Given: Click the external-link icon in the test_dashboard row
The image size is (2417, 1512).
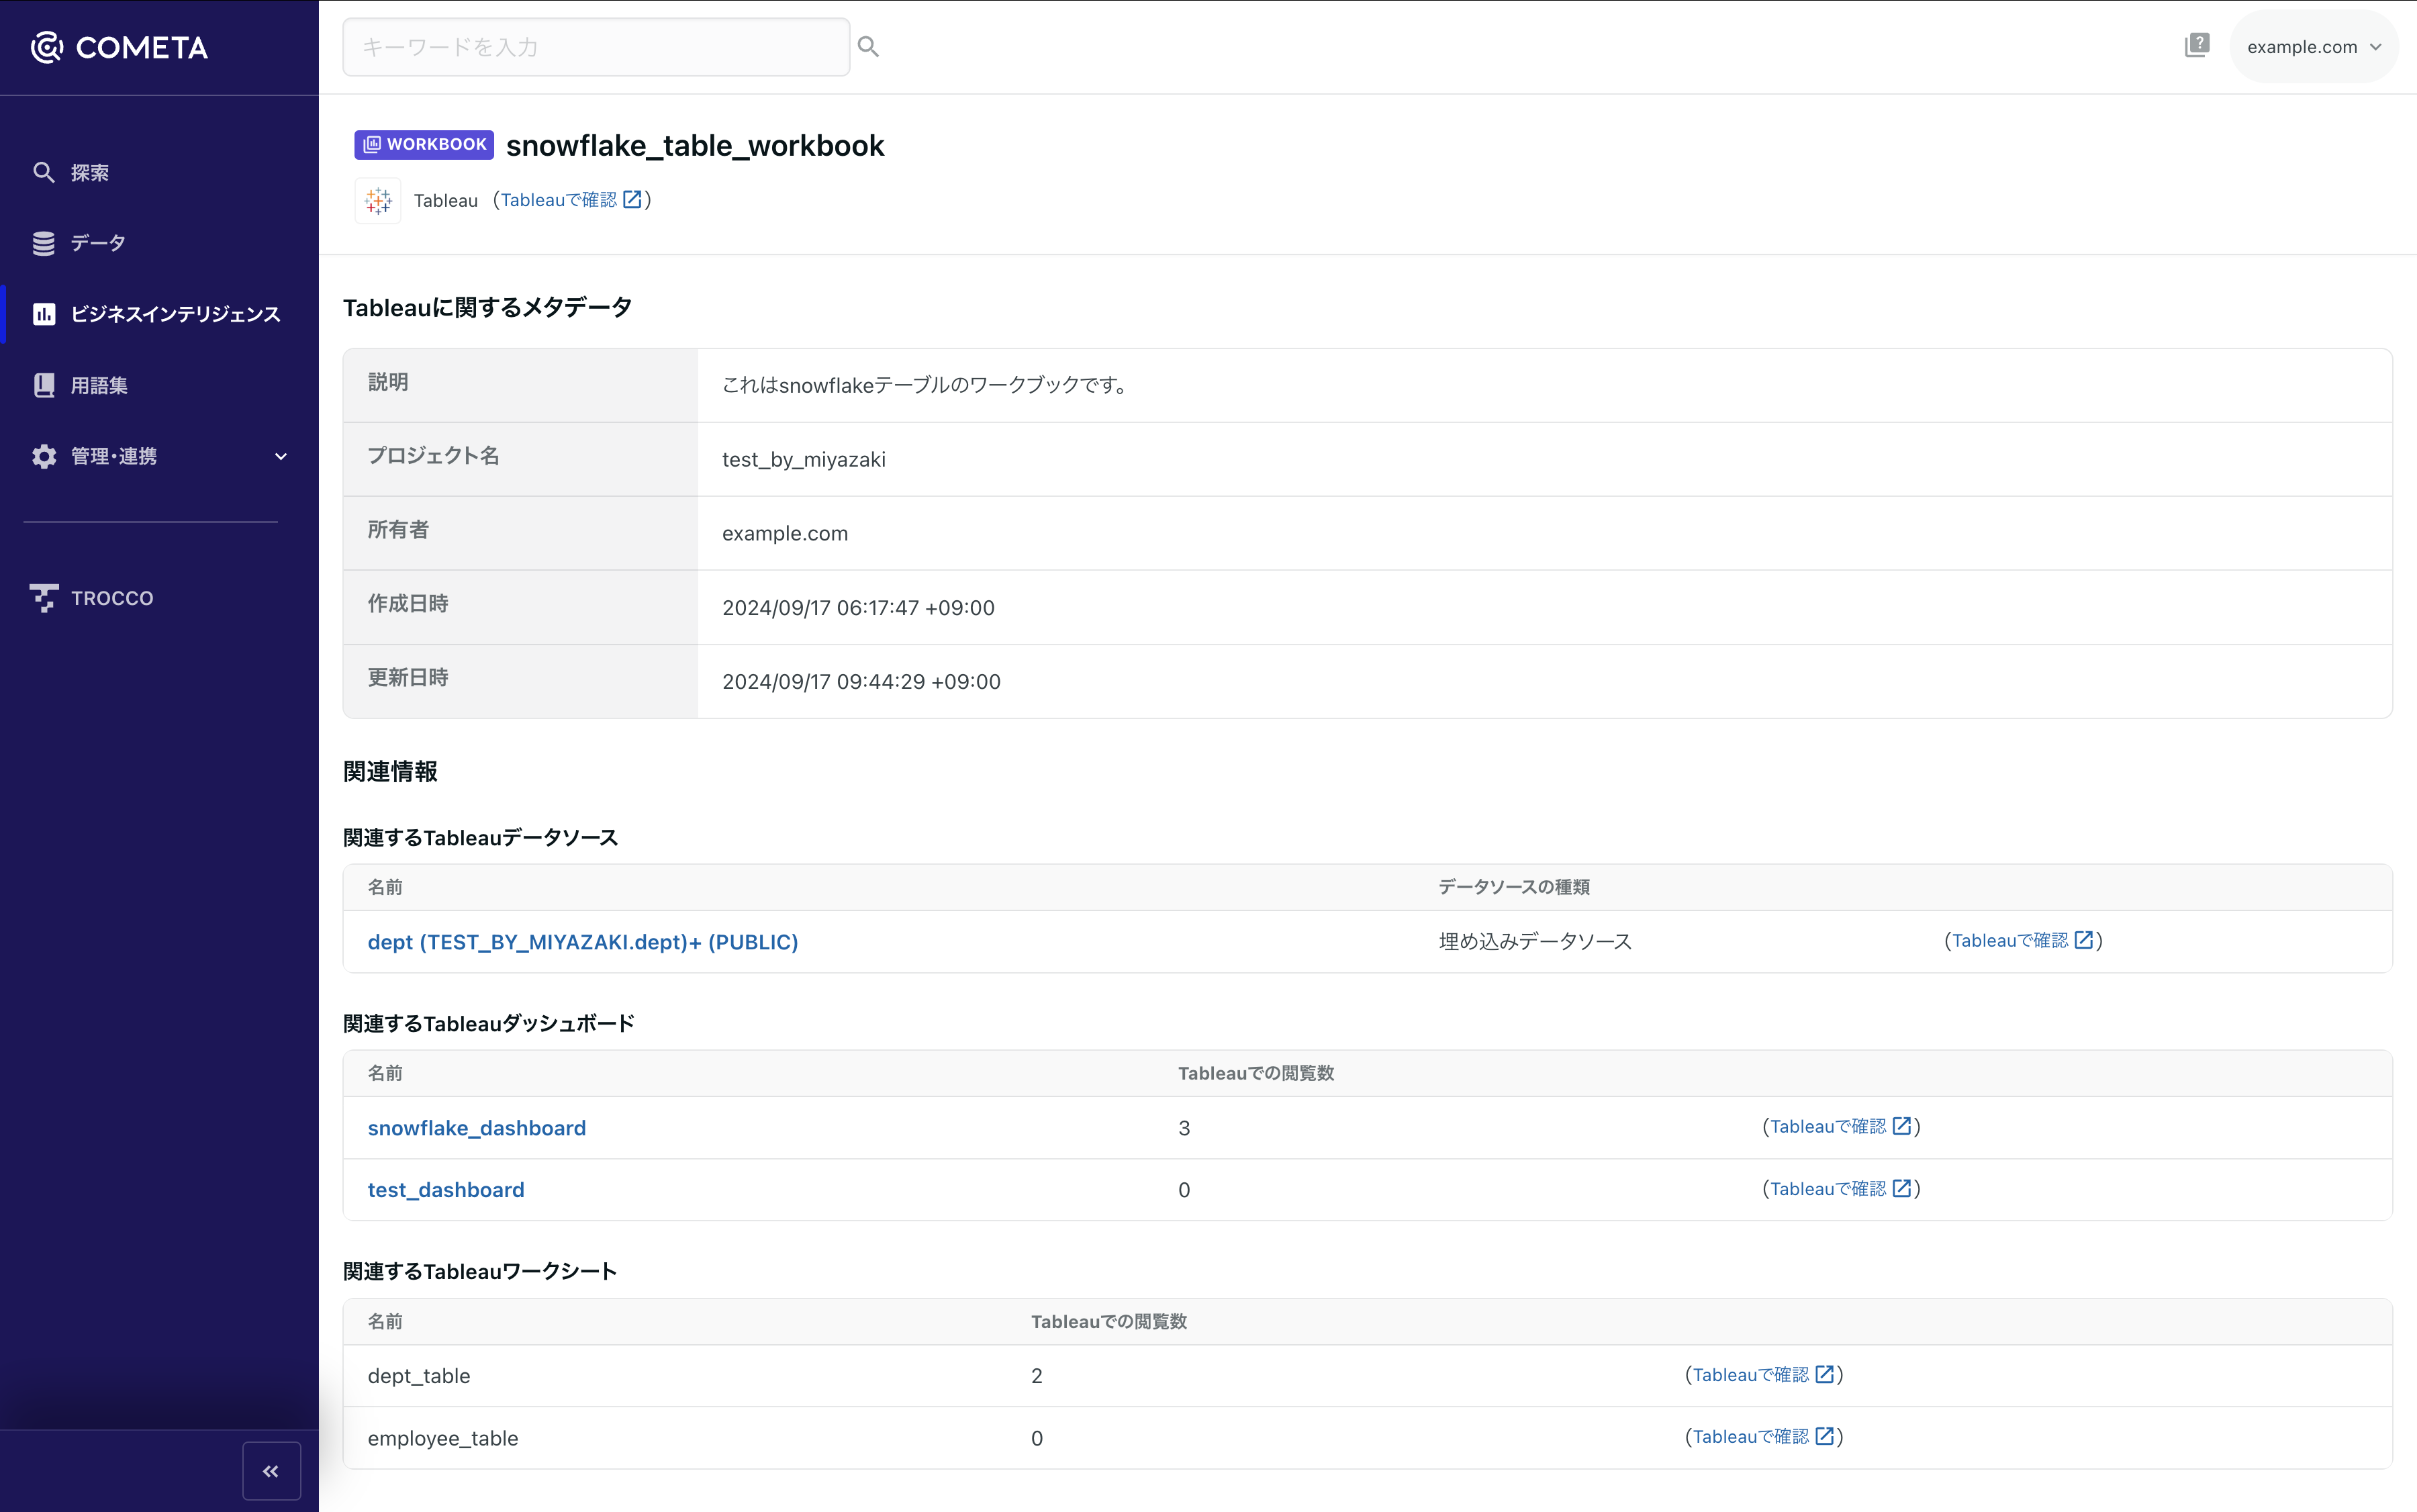Looking at the screenshot, I should 1902,1188.
